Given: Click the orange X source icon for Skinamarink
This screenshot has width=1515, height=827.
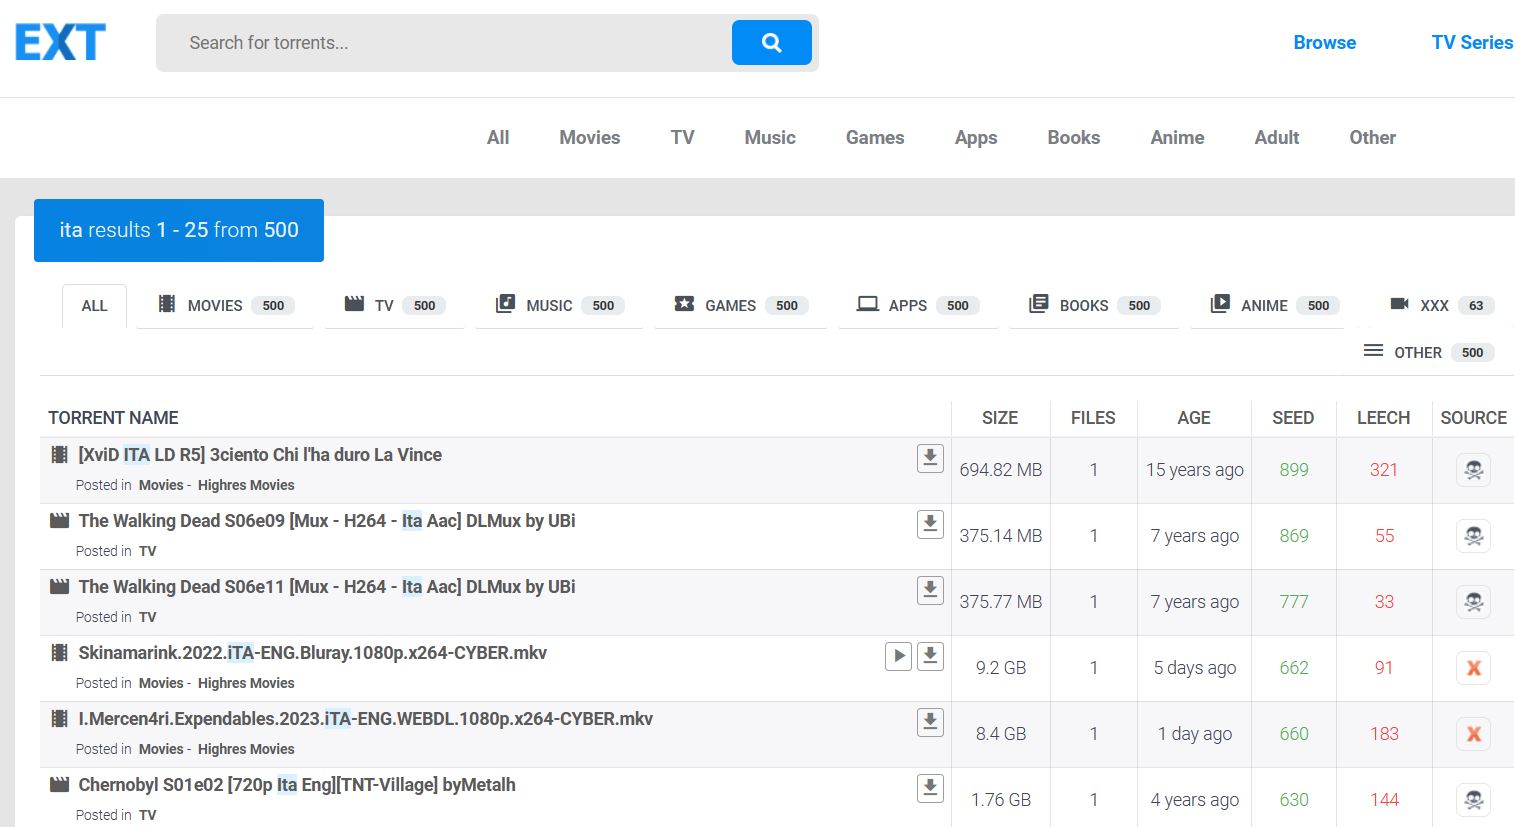Looking at the screenshot, I should (1473, 668).
